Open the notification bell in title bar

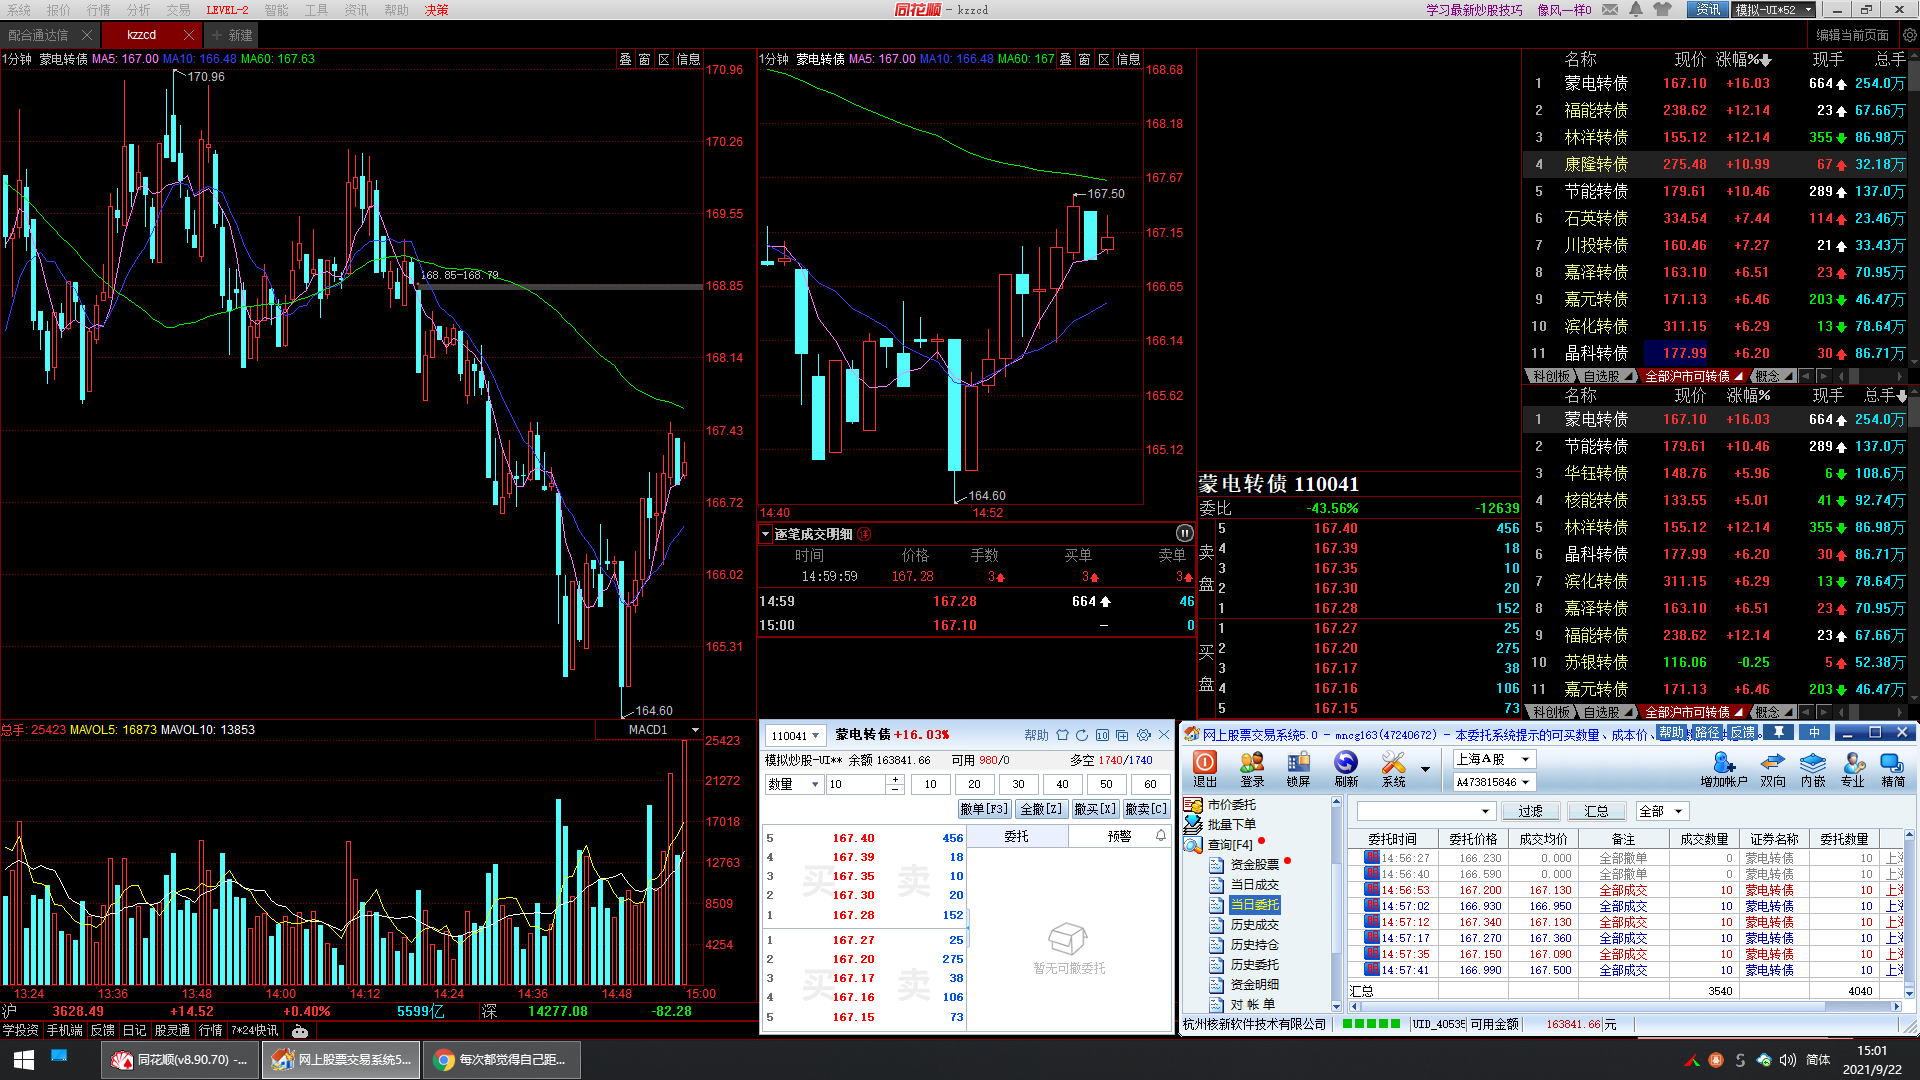coord(1636,9)
